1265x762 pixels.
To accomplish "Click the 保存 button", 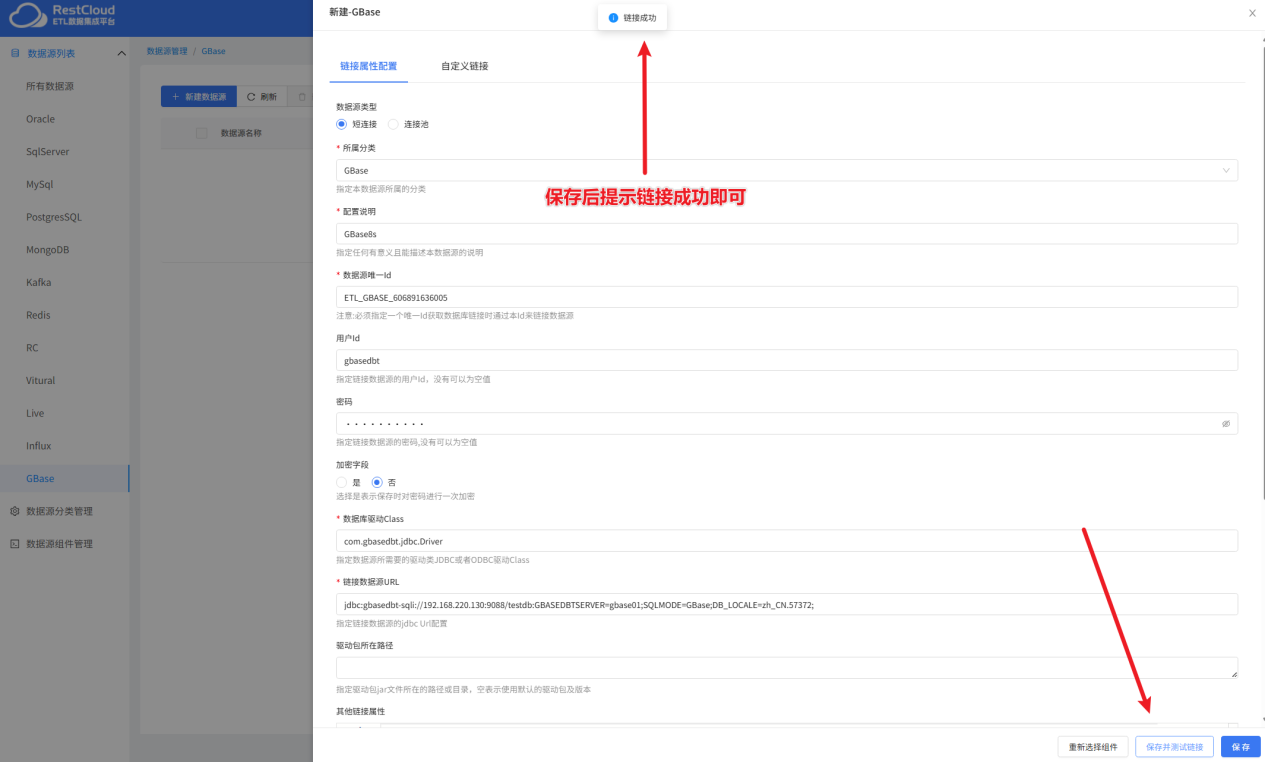I will click(1241, 747).
